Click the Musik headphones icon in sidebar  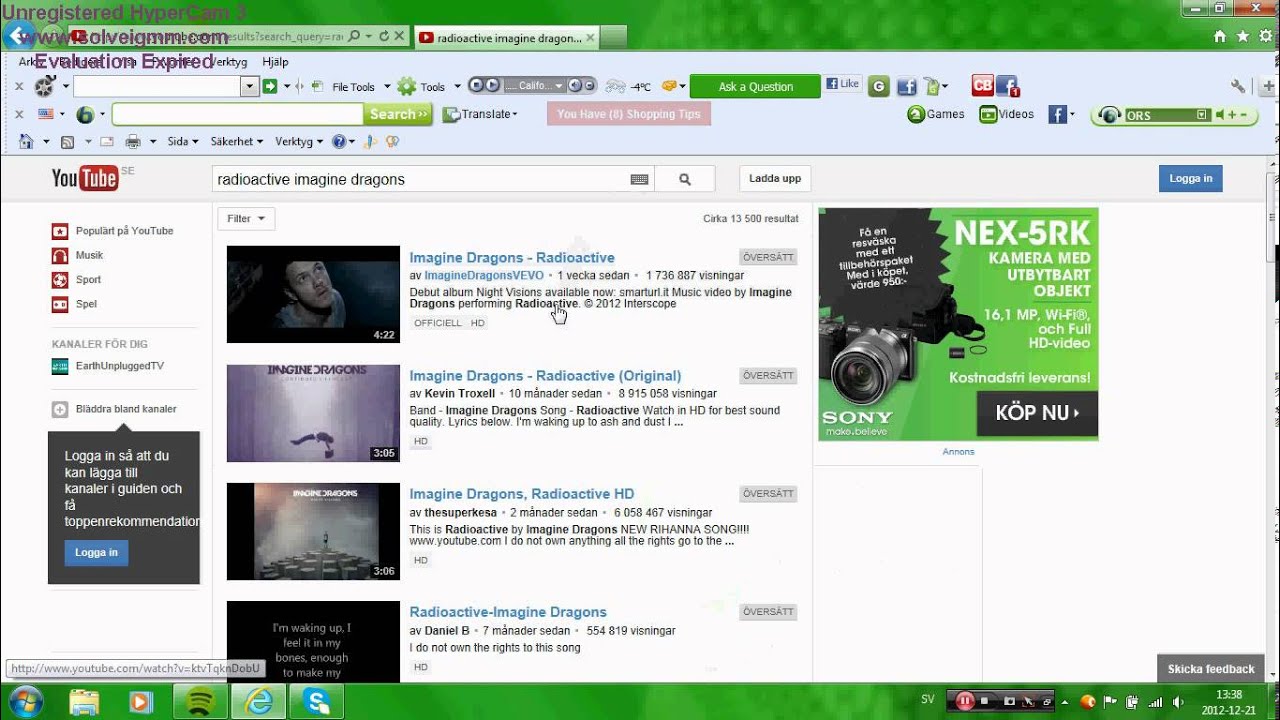click(60, 255)
